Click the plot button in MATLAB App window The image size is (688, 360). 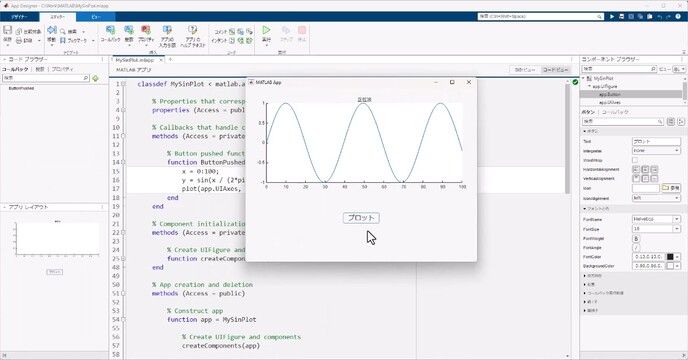click(361, 218)
